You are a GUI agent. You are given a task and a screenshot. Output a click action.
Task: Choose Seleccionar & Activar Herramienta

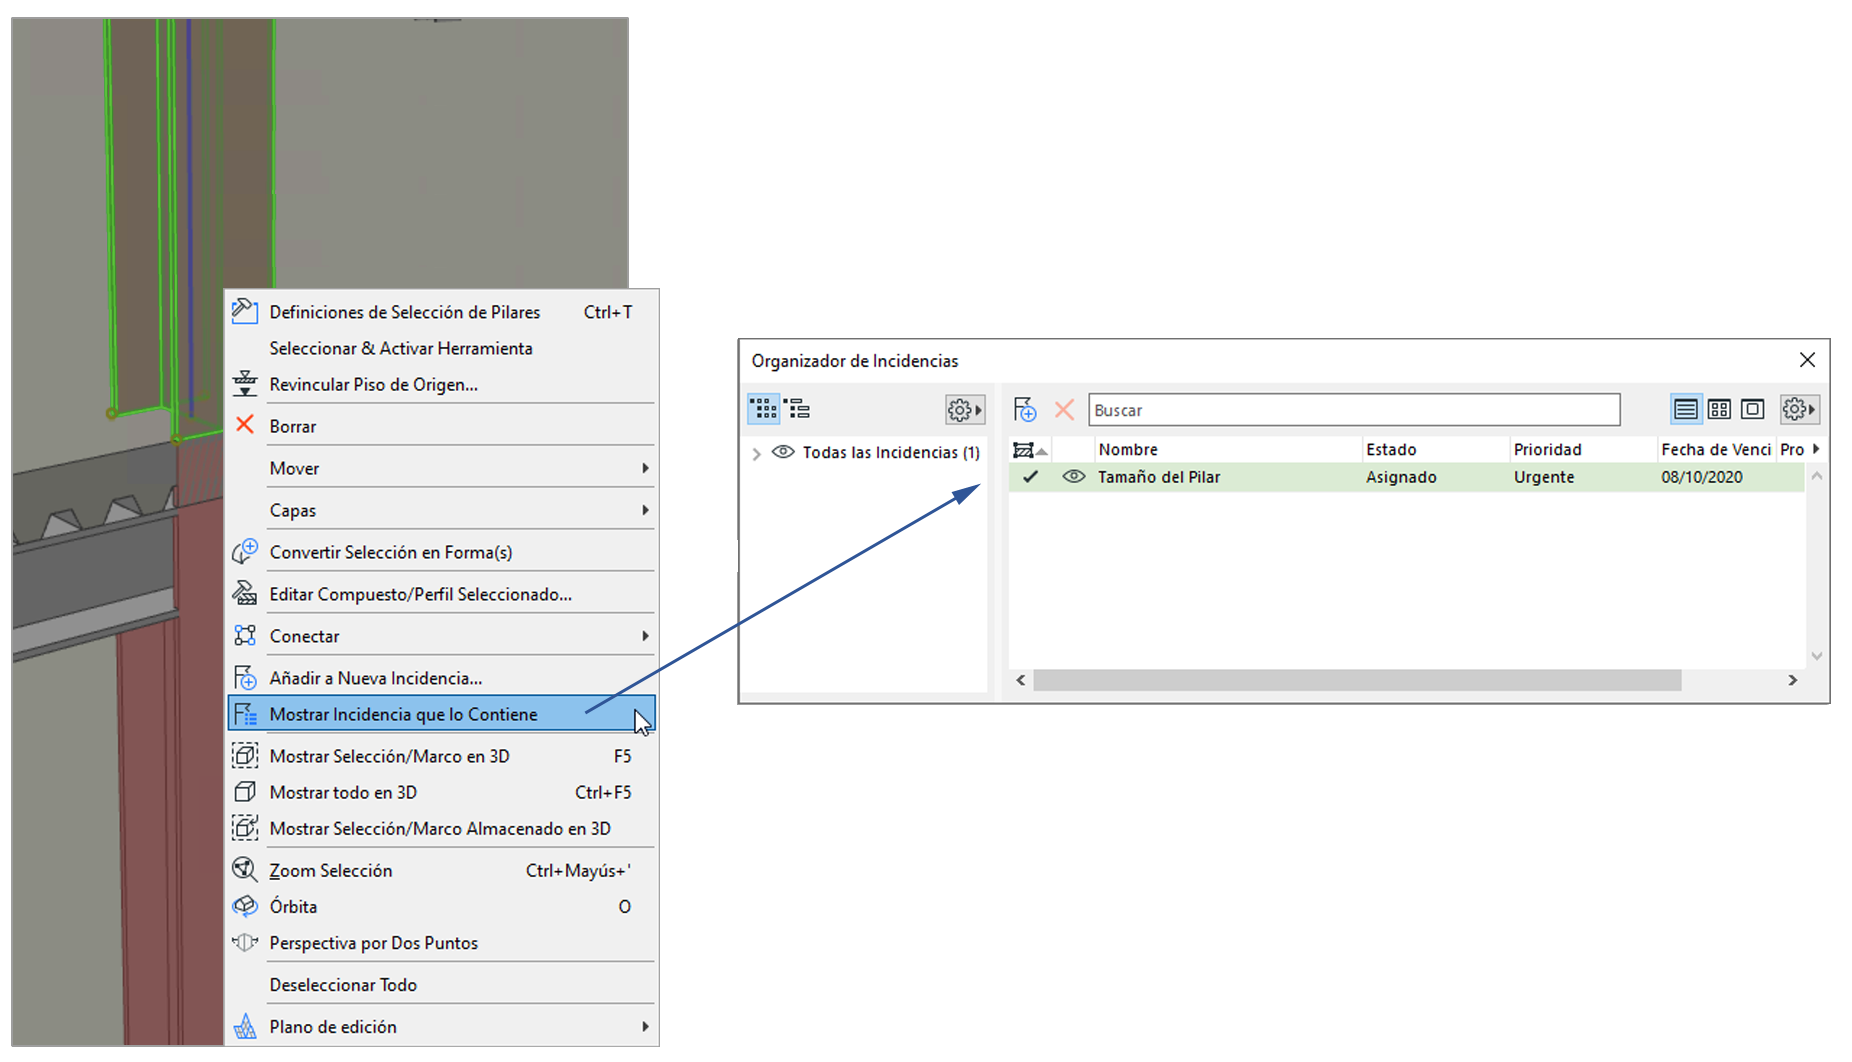(401, 348)
